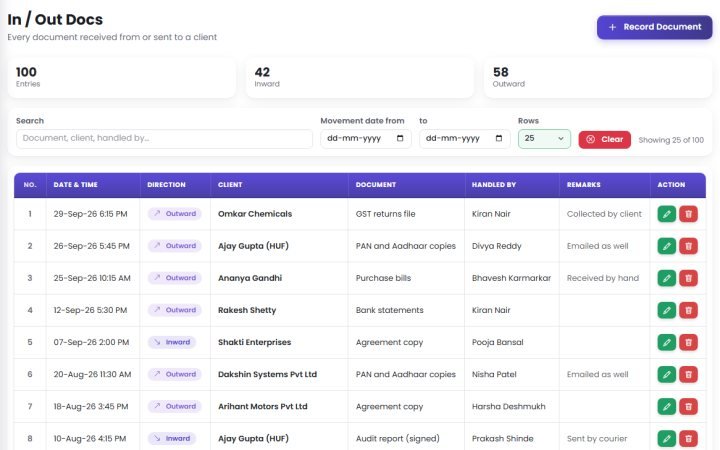Delete the Omkar Chemicals entry
The image size is (720, 450).
tap(688, 214)
